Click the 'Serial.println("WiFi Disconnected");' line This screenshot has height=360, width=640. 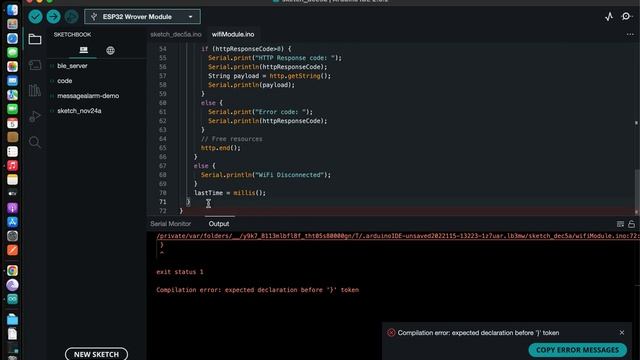(266, 175)
